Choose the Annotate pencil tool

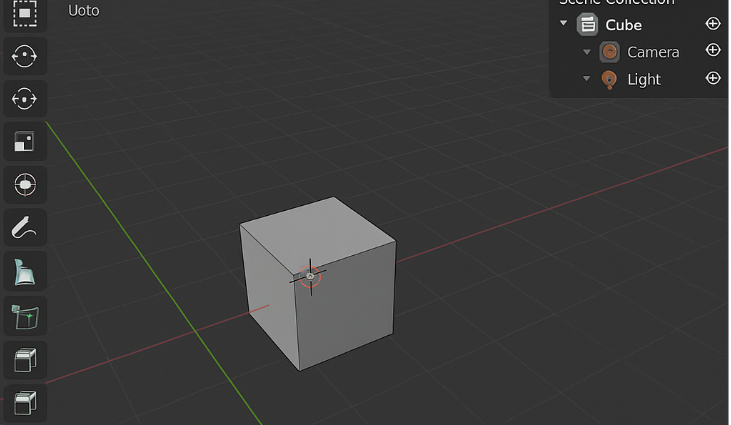(x=25, y=227)
